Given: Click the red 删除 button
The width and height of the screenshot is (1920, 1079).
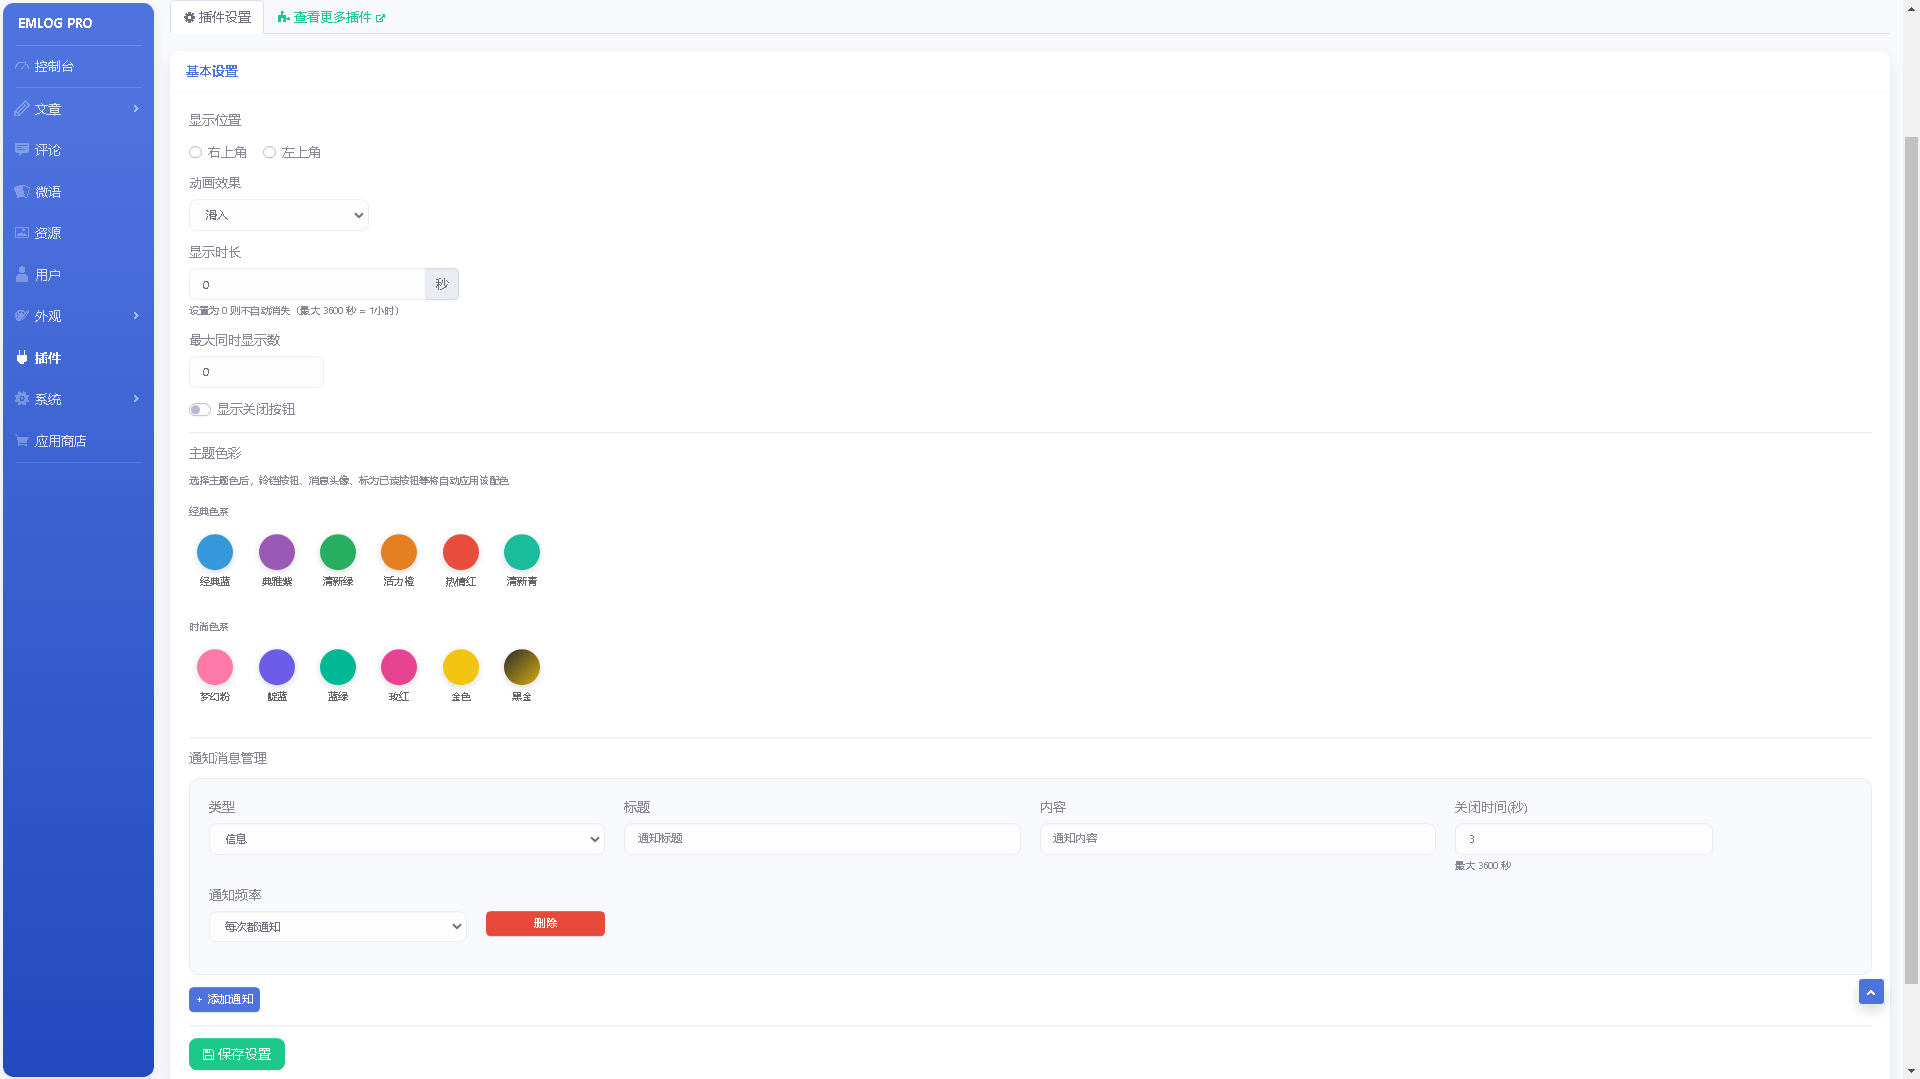Looking at the screenshot, I should coord(545,923).
